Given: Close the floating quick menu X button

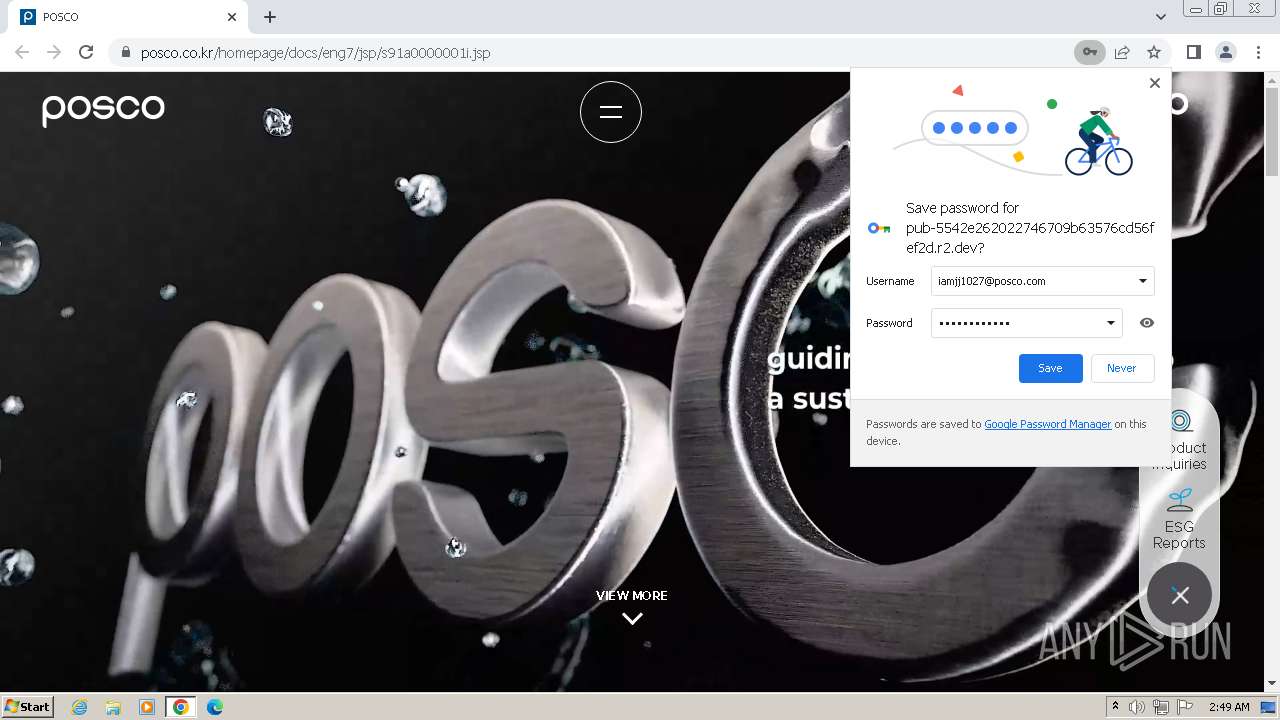Looking at the screenshot, I should (x=1180, y=595).
